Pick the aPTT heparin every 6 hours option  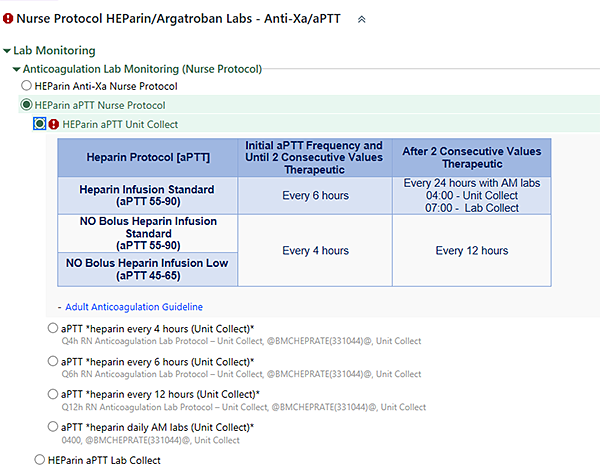pyautogui.click(x=53, y=361)
